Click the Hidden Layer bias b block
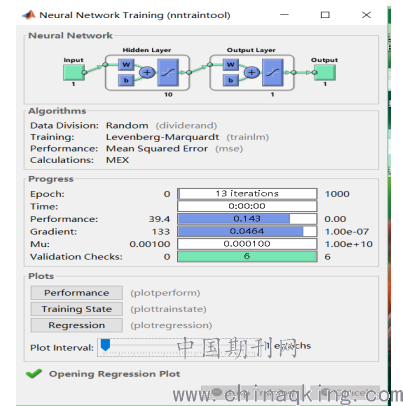The width and height of the screenshot is (403, 406). (x=126, y=80)
